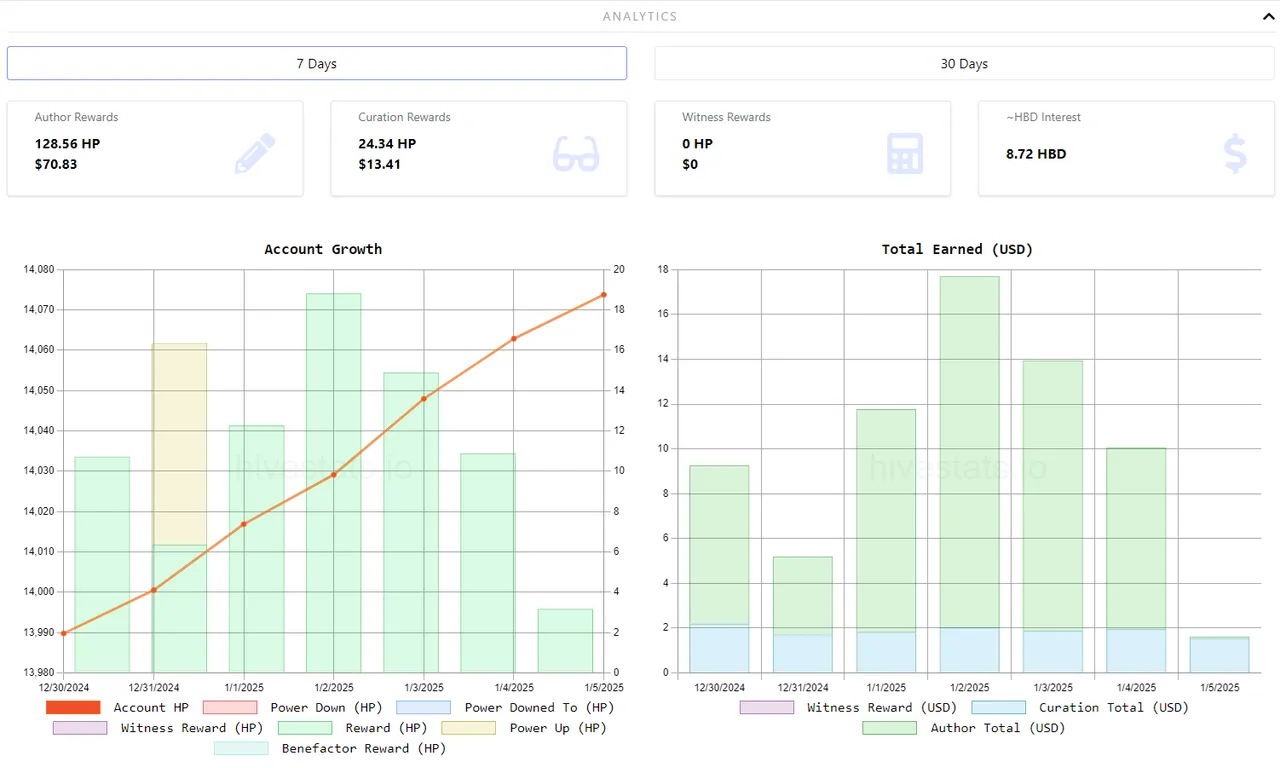Screen dimensions: 1280x768
Task: Switch to the 30 Days tab
Action: 964,63
